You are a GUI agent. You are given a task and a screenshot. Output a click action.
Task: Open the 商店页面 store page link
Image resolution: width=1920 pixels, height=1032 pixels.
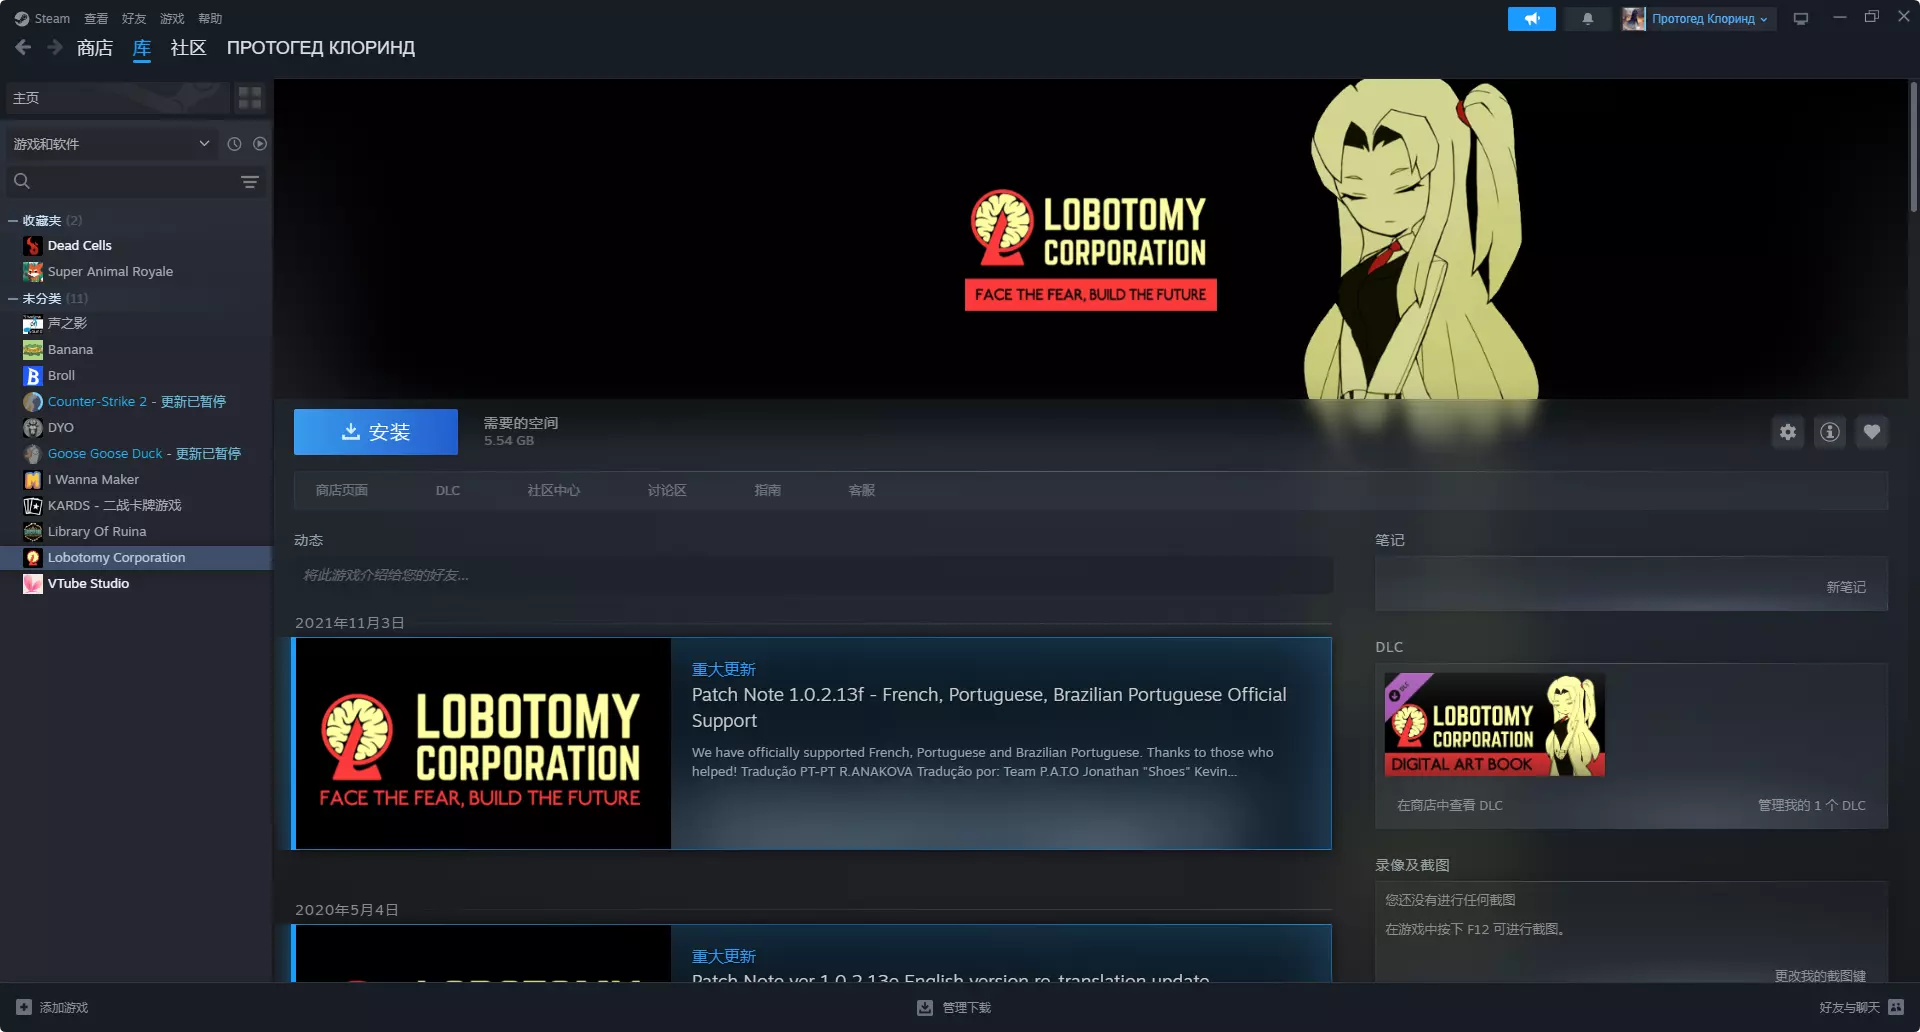(x=342, y=490)
